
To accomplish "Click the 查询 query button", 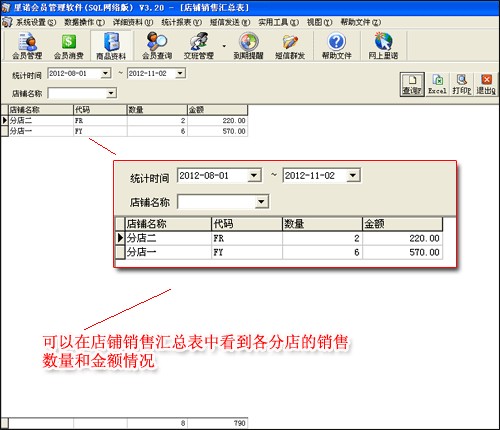I will [412, 84].
